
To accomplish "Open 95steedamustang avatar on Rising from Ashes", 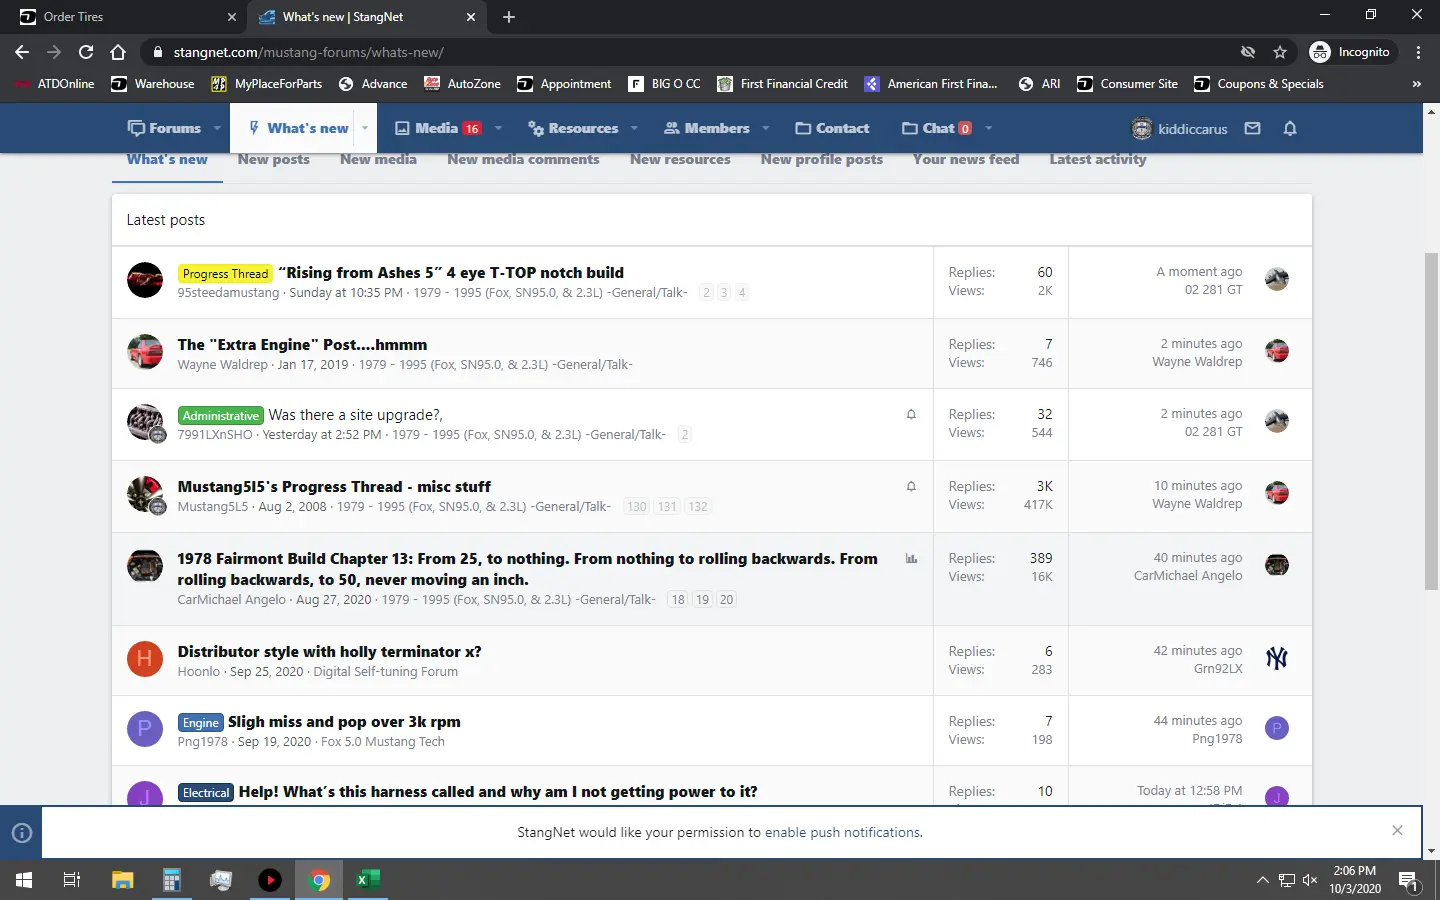I will click(x=145, y=280).
